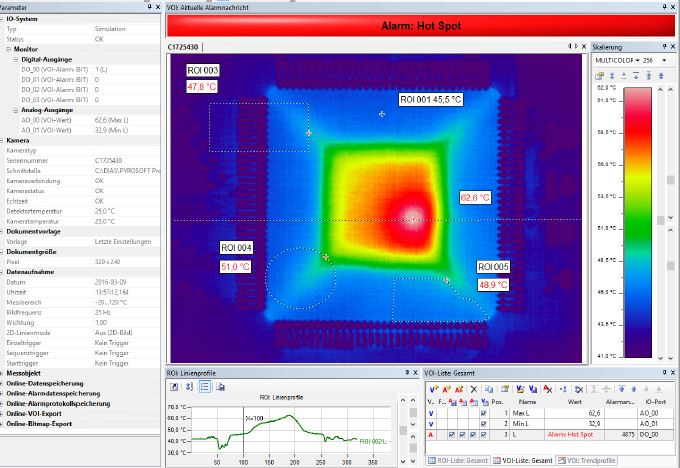Edit the alarm with the A pencil icon
Screen dimensions: 680x468
[459, 389]
